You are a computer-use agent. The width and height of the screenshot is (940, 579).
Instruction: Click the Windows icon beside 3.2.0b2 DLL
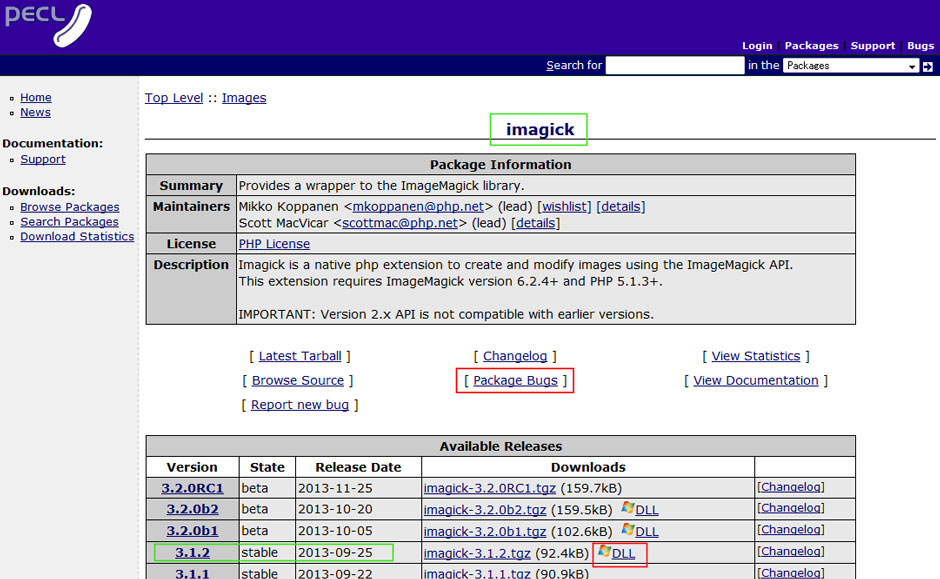coord(627,508)
